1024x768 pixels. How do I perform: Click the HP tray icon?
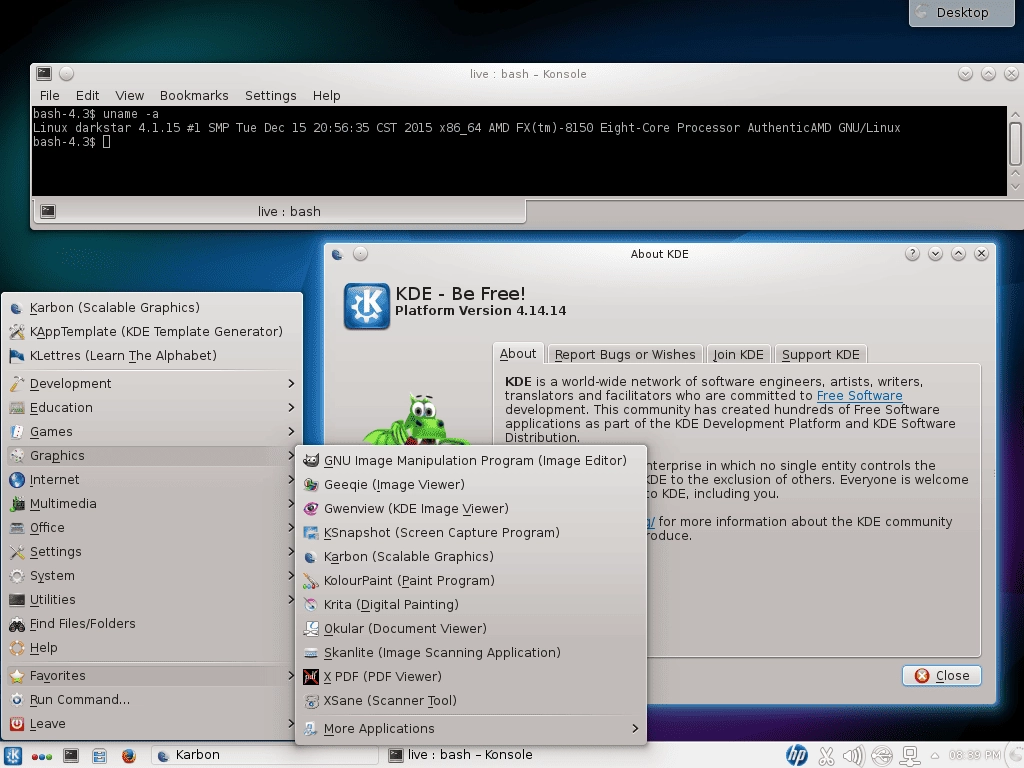coord(797,756)
